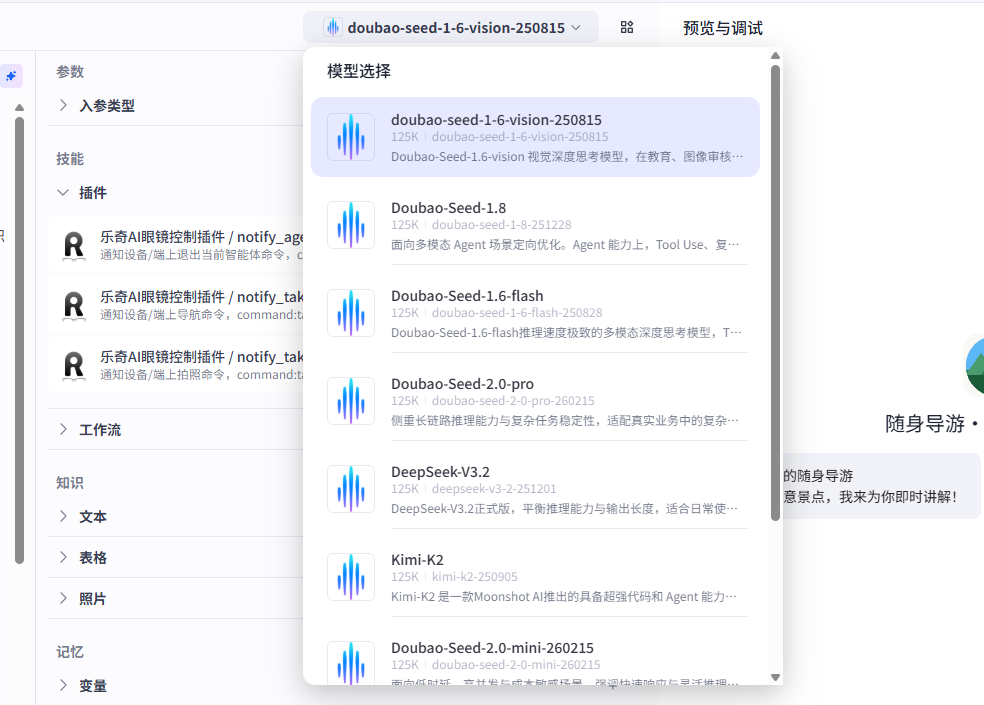The height and width of the screenshot is (705, 984).
Task: Open the notify_tak photo command plugin
Action: point(176,365)
